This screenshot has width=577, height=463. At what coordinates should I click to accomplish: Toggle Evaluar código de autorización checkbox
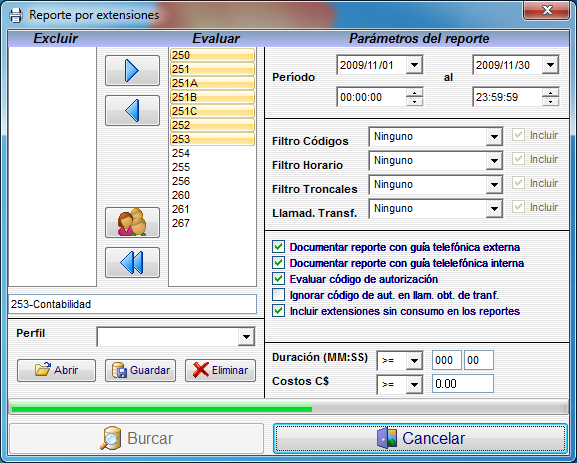click(x=279, y=279)
